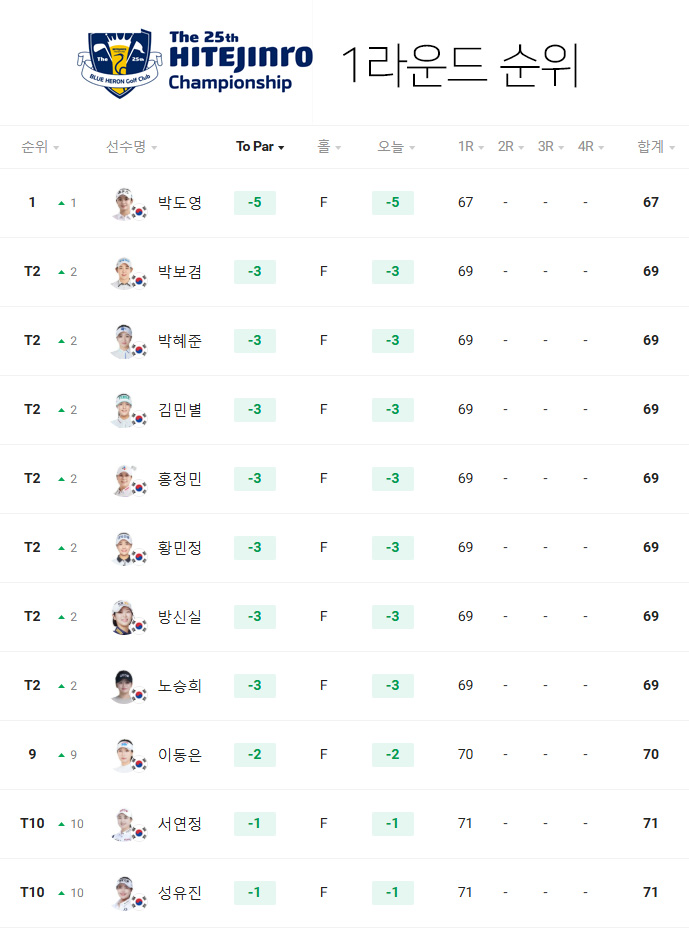Sort by 홀 column header
The height and width of the screenshot is (932, 689).
[x=329, y=147]
